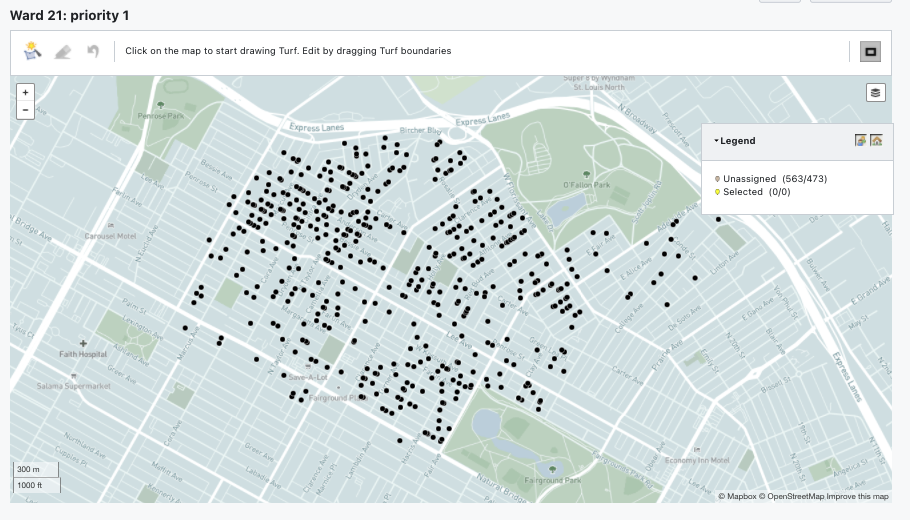Click the eraser tool in toolbar

[x=62, y=51]
